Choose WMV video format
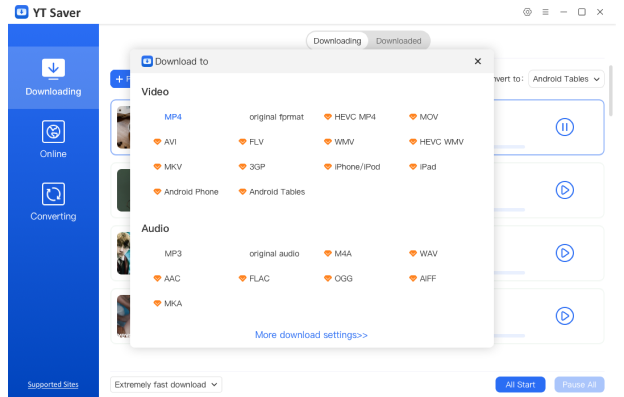This screenshot has width=624, height=397. (x=339, y=142)
